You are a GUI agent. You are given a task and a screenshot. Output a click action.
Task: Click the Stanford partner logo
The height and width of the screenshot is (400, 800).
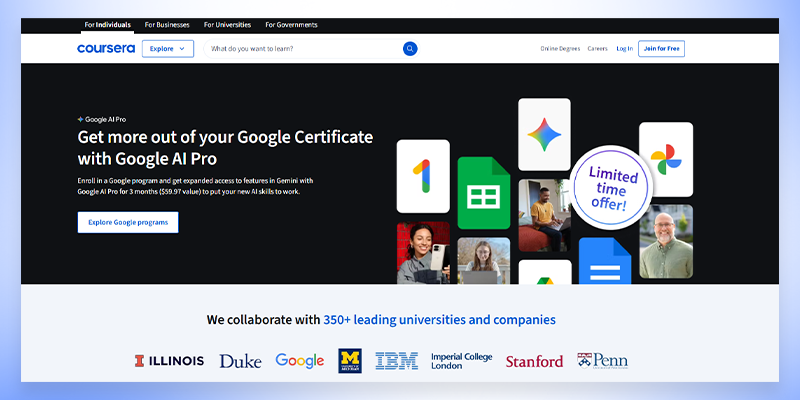[x=534, y=361]
